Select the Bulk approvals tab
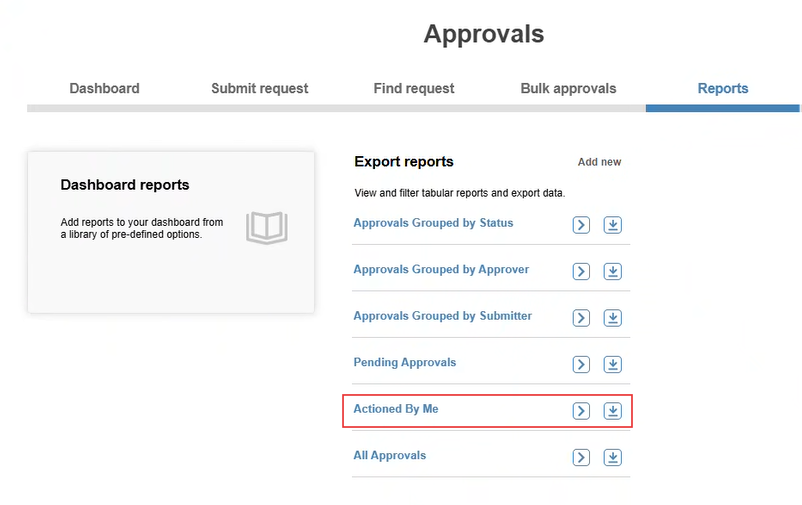Image resolution: width=802 pixels, height=505 pixels. pyautogui.click(x=568, y=89)
